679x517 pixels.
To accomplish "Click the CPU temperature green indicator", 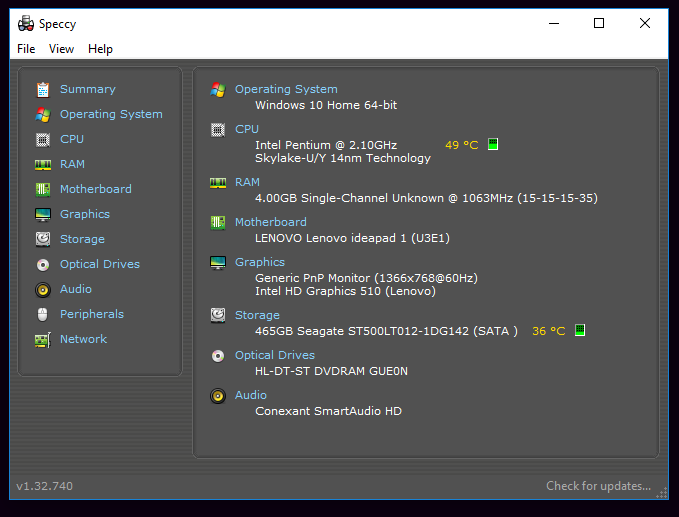I will click(493, 145).
